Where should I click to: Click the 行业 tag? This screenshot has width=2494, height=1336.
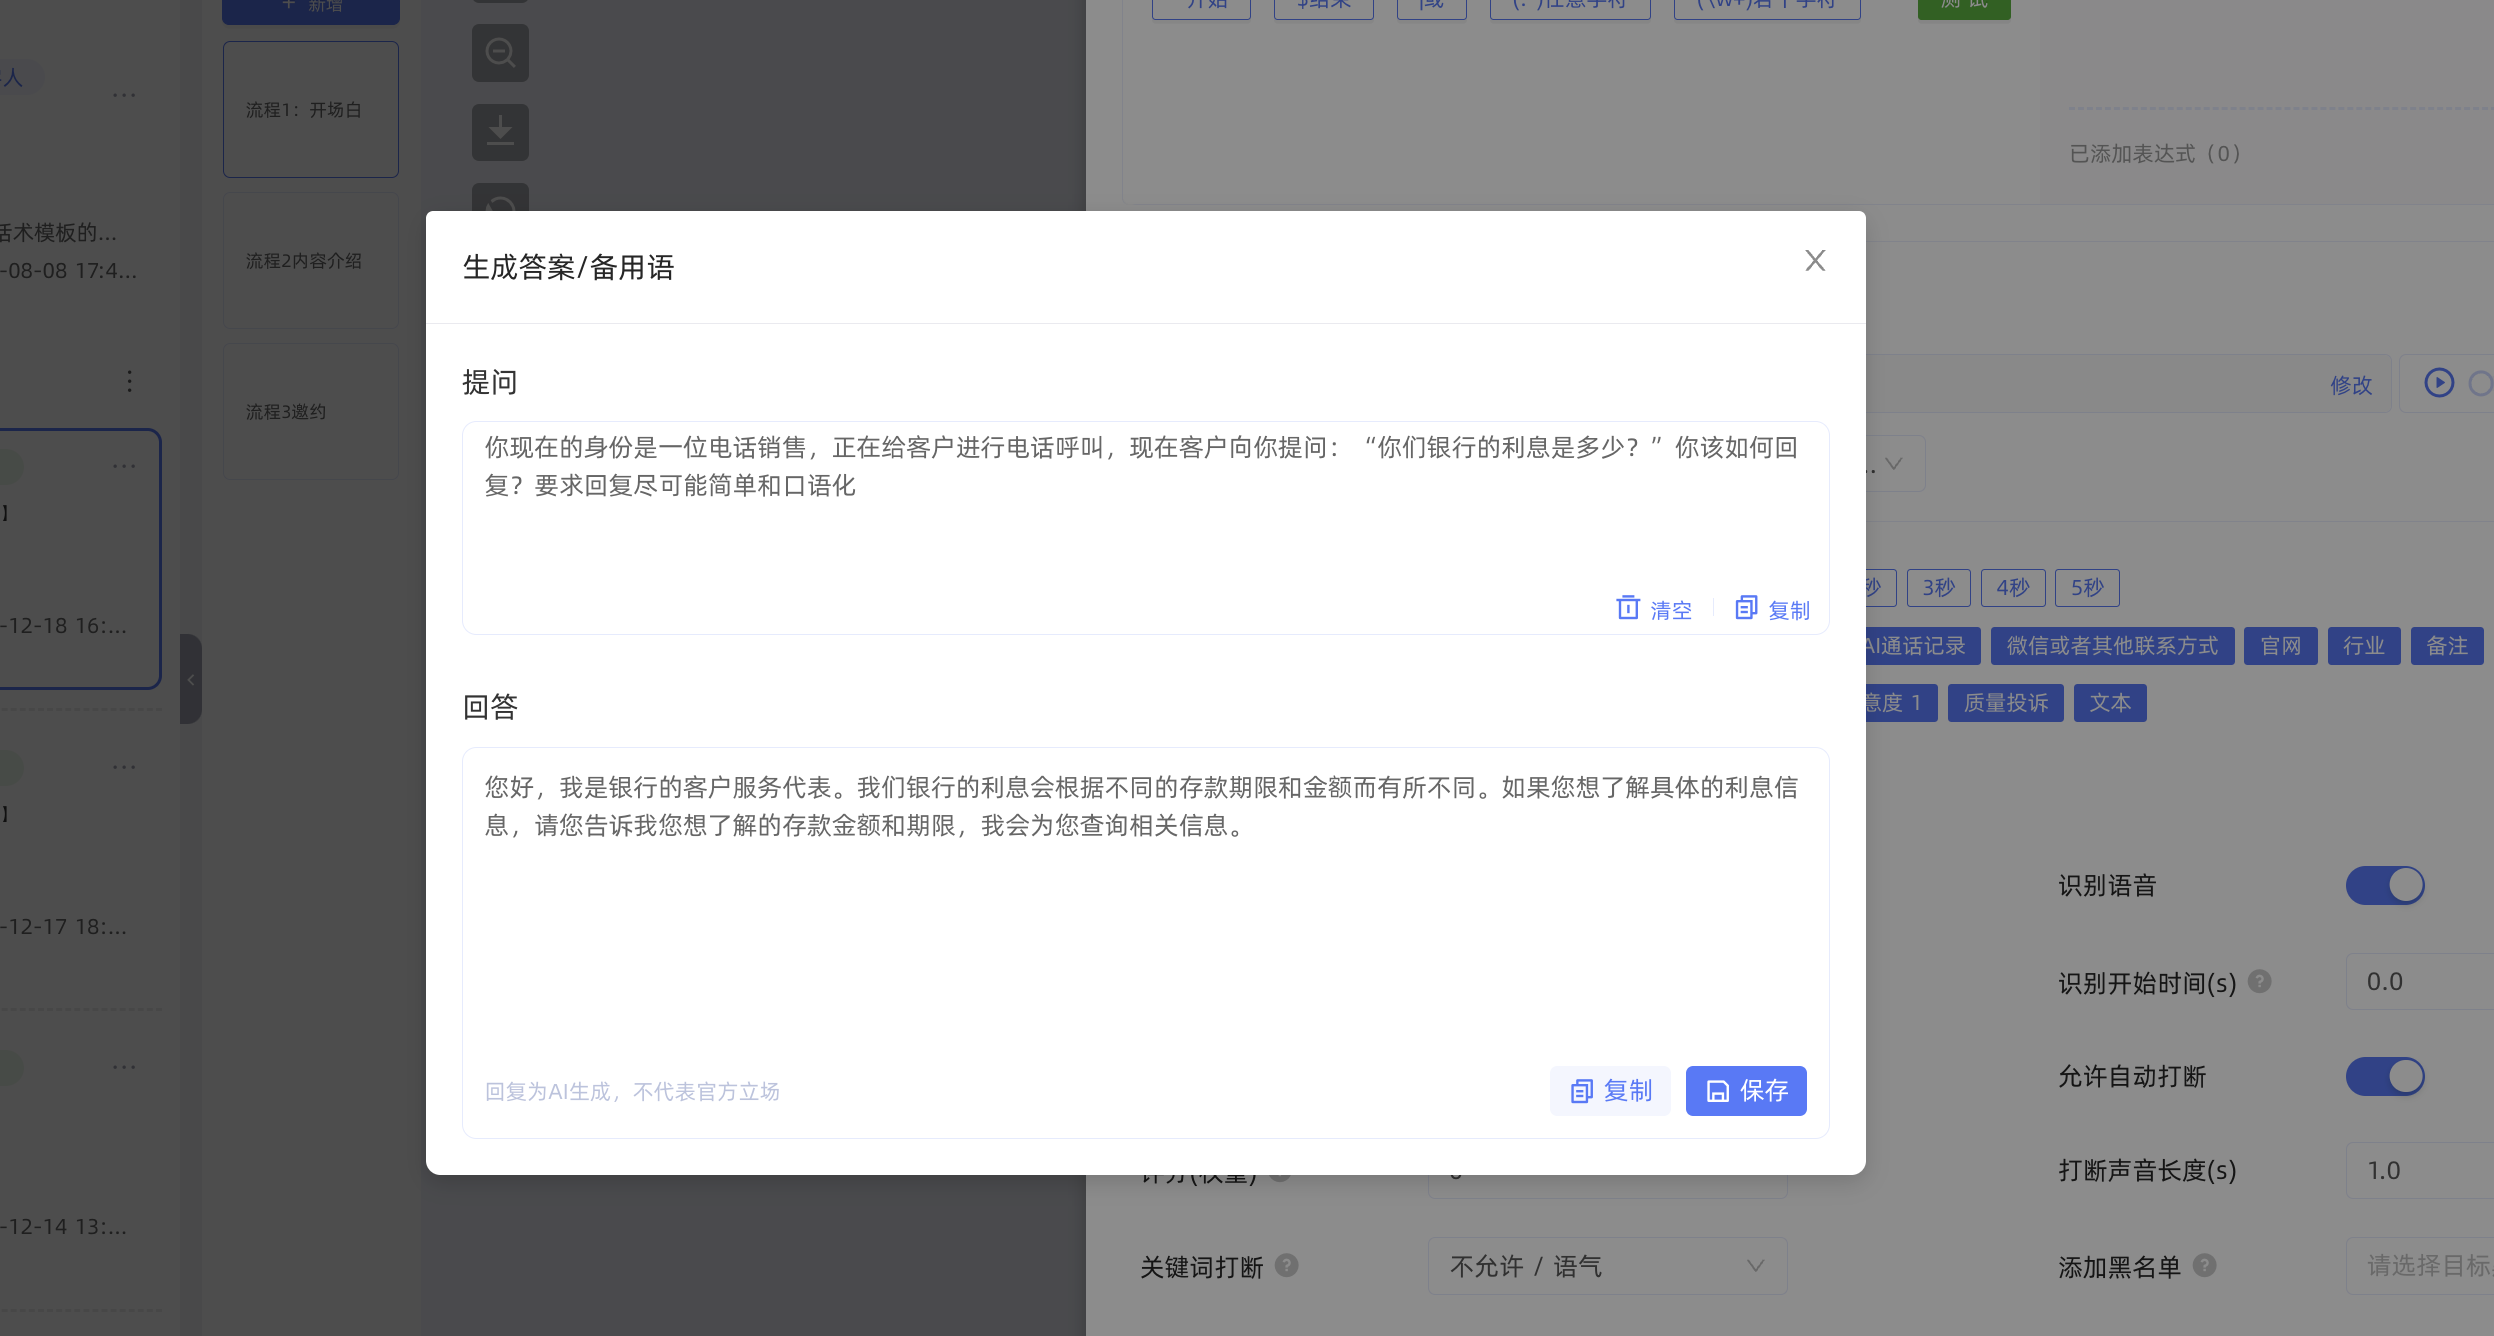coord(2364,646)
